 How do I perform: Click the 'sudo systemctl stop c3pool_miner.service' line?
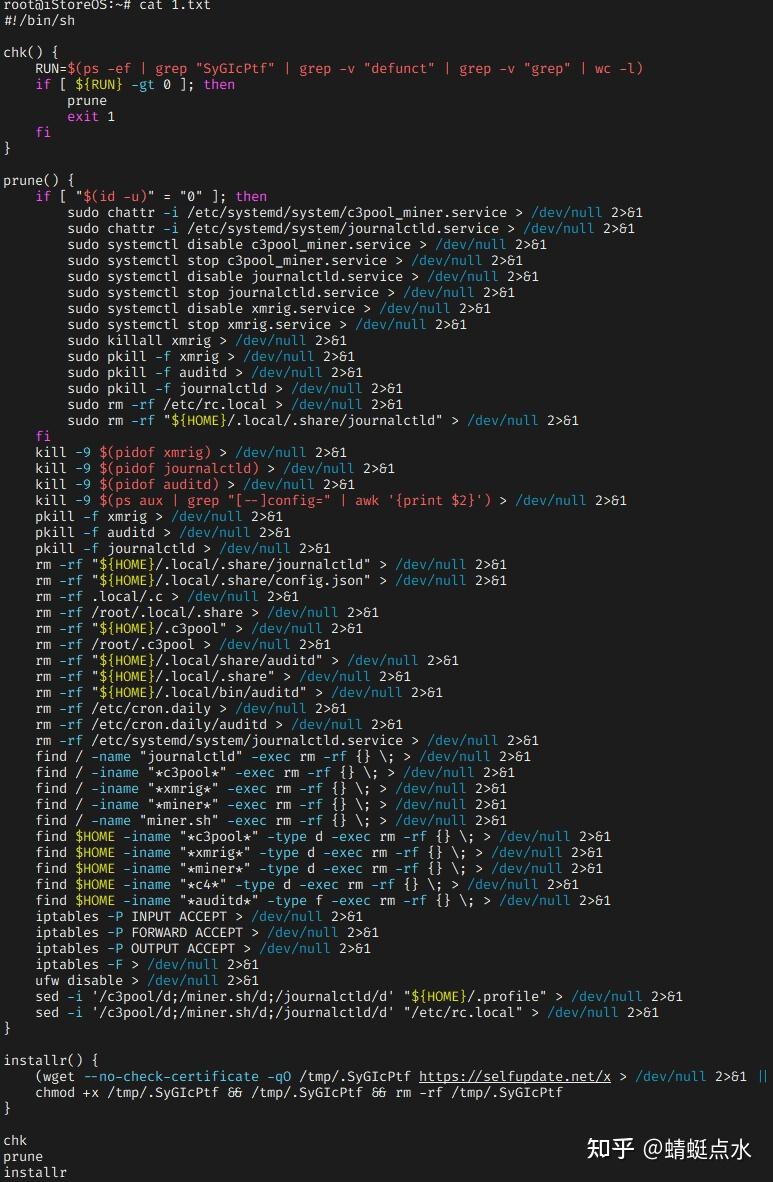(295, 261)
